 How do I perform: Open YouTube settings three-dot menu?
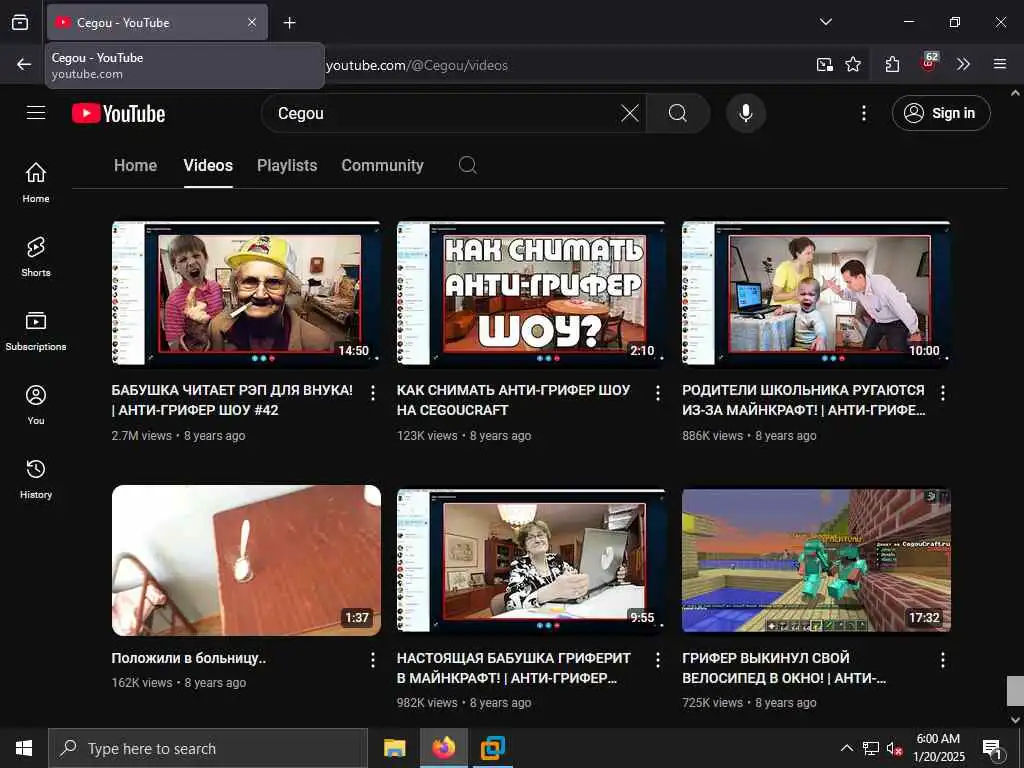click(x=864, y=113)
